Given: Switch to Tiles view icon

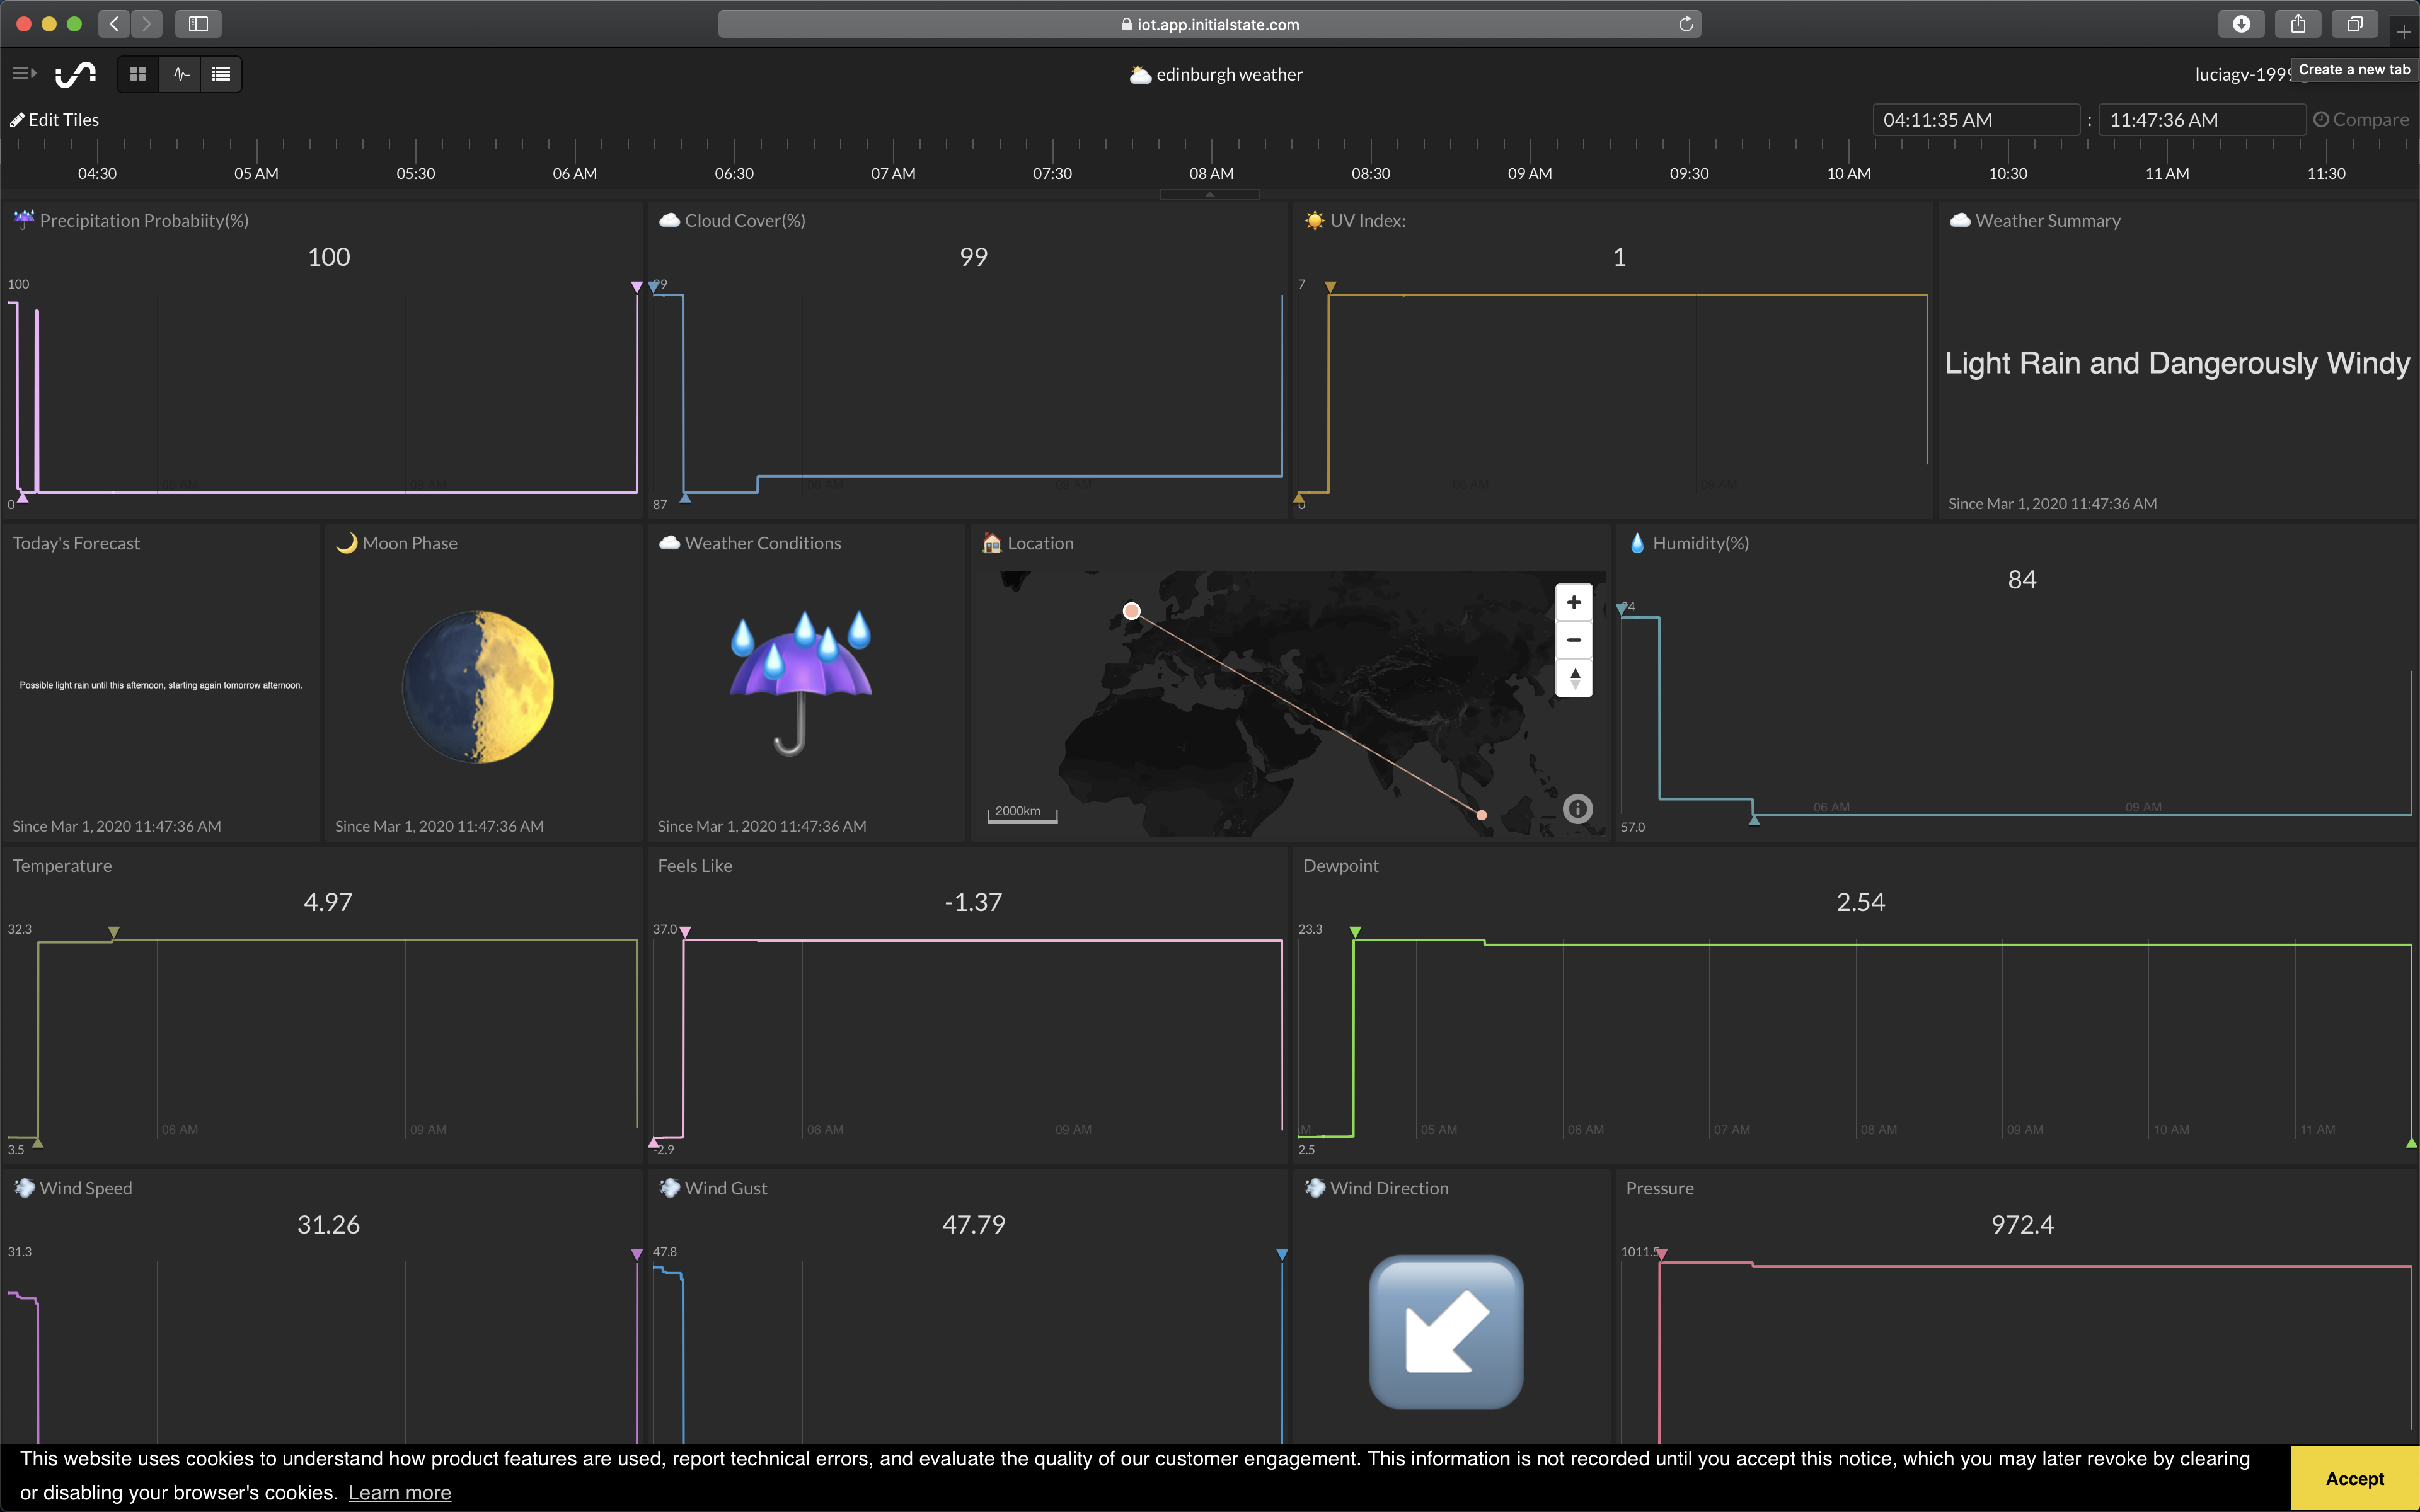Looking at the screenshot, I should click(x=138, y=74).
